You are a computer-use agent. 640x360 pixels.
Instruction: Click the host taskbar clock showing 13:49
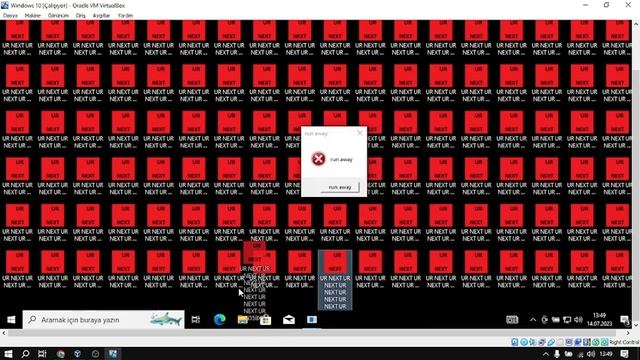(x=606, y=354)
